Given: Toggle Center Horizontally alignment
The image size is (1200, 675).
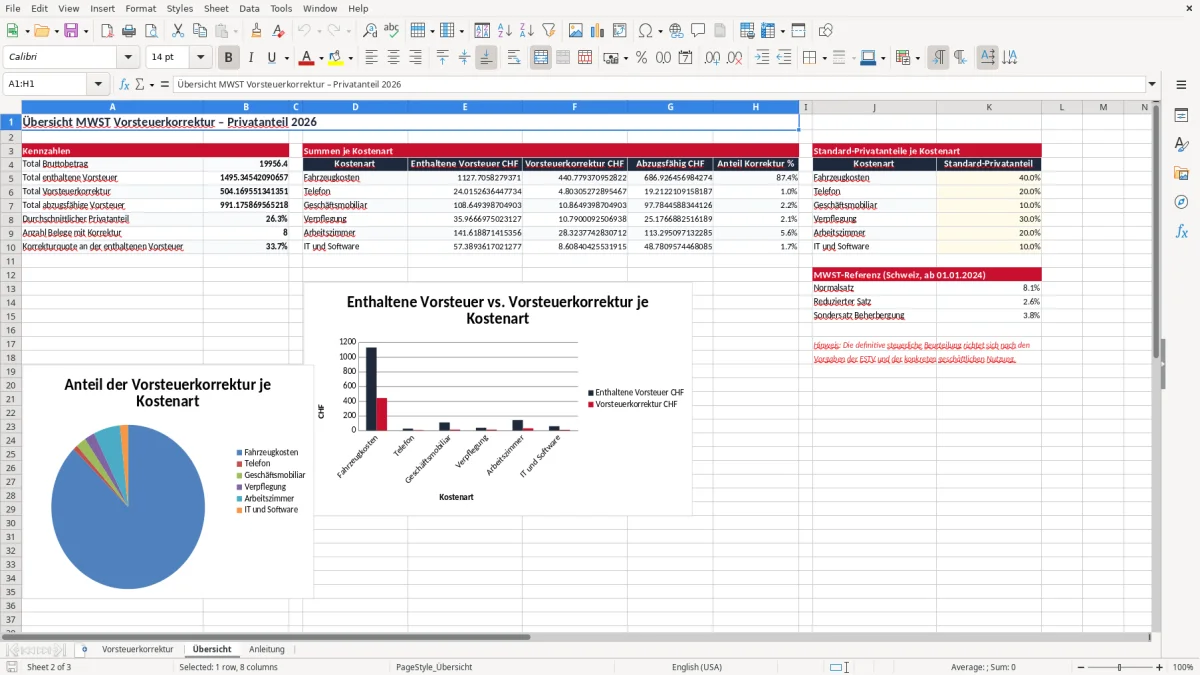Looking at the screenshot, I should pyautogui.click(x=393, y=58).
